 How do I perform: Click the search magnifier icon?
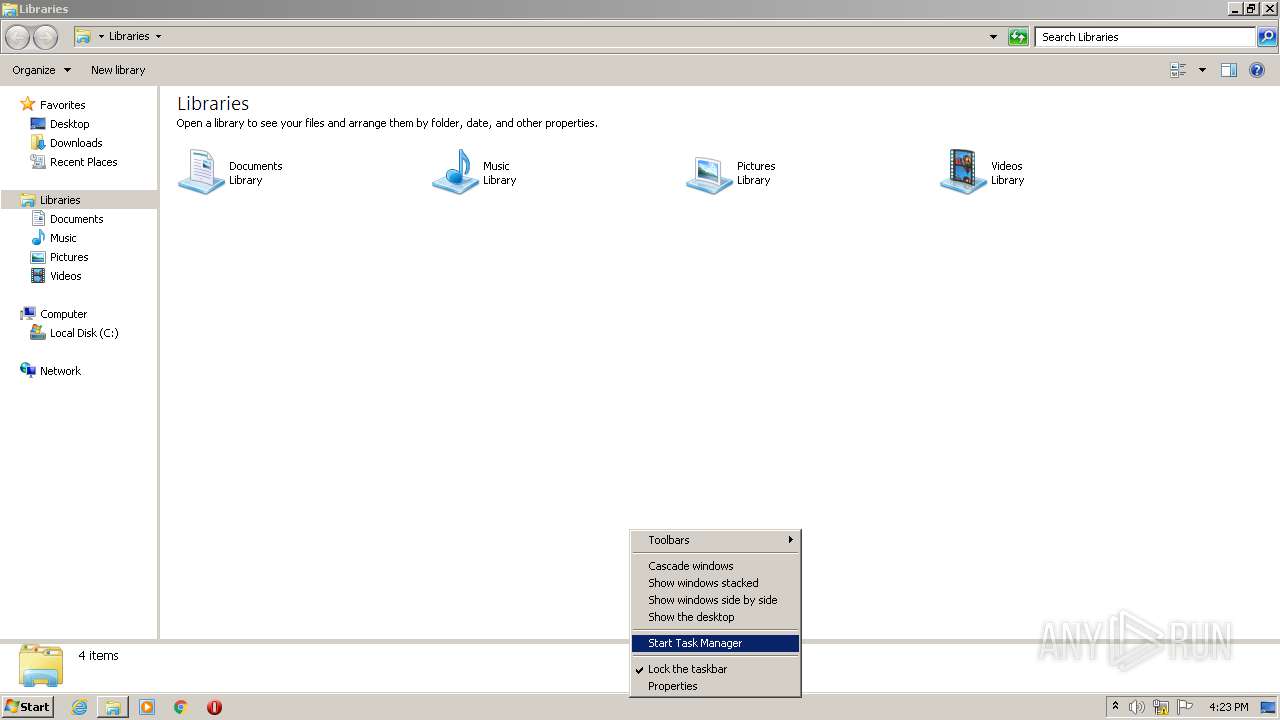click(x=1267, y=37)
